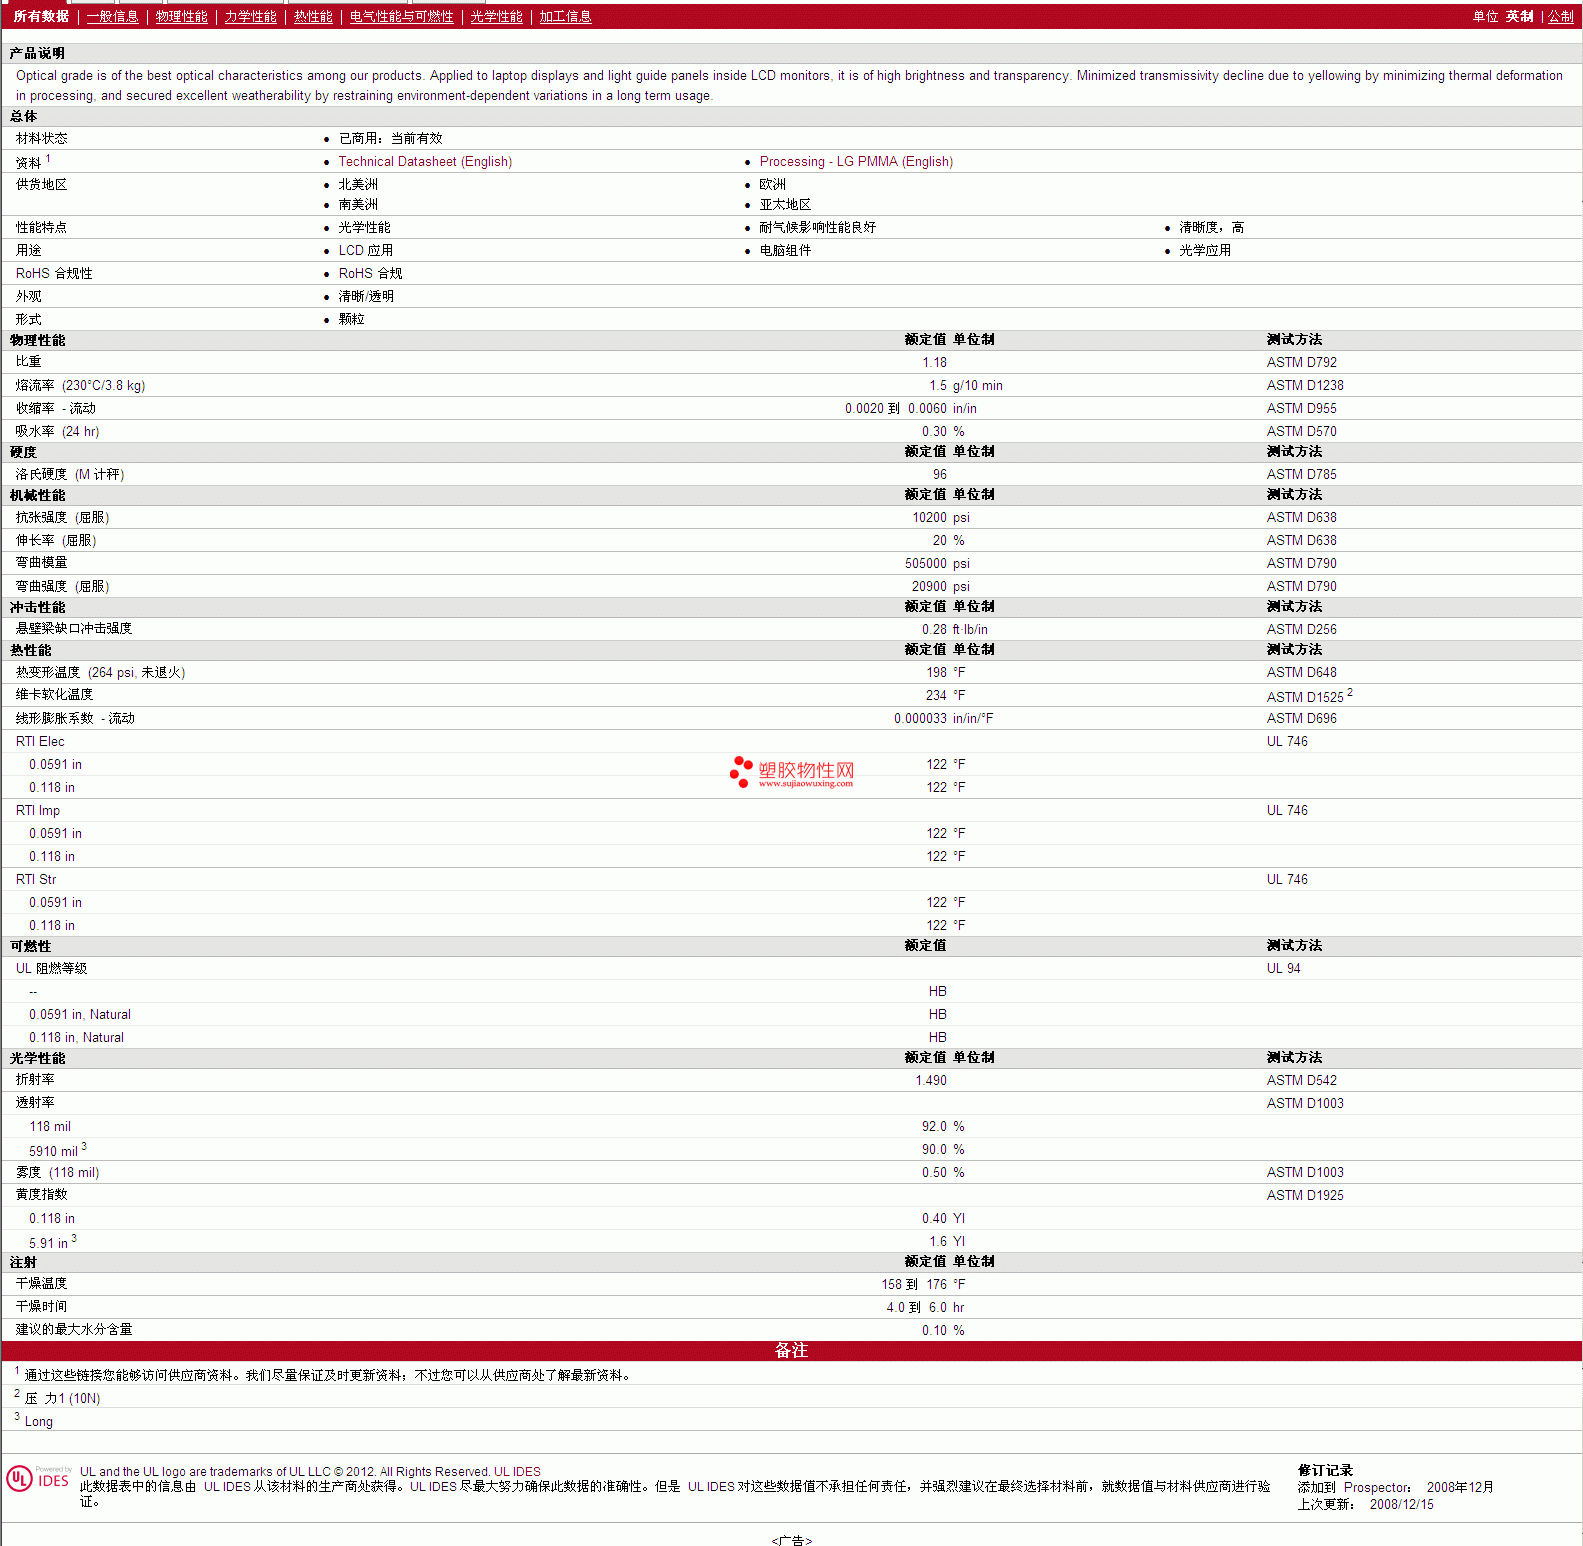Screen dimensions: 1583x1546
Task: Switch to the 力学性能 tab
Action: [x=250, y=17]
